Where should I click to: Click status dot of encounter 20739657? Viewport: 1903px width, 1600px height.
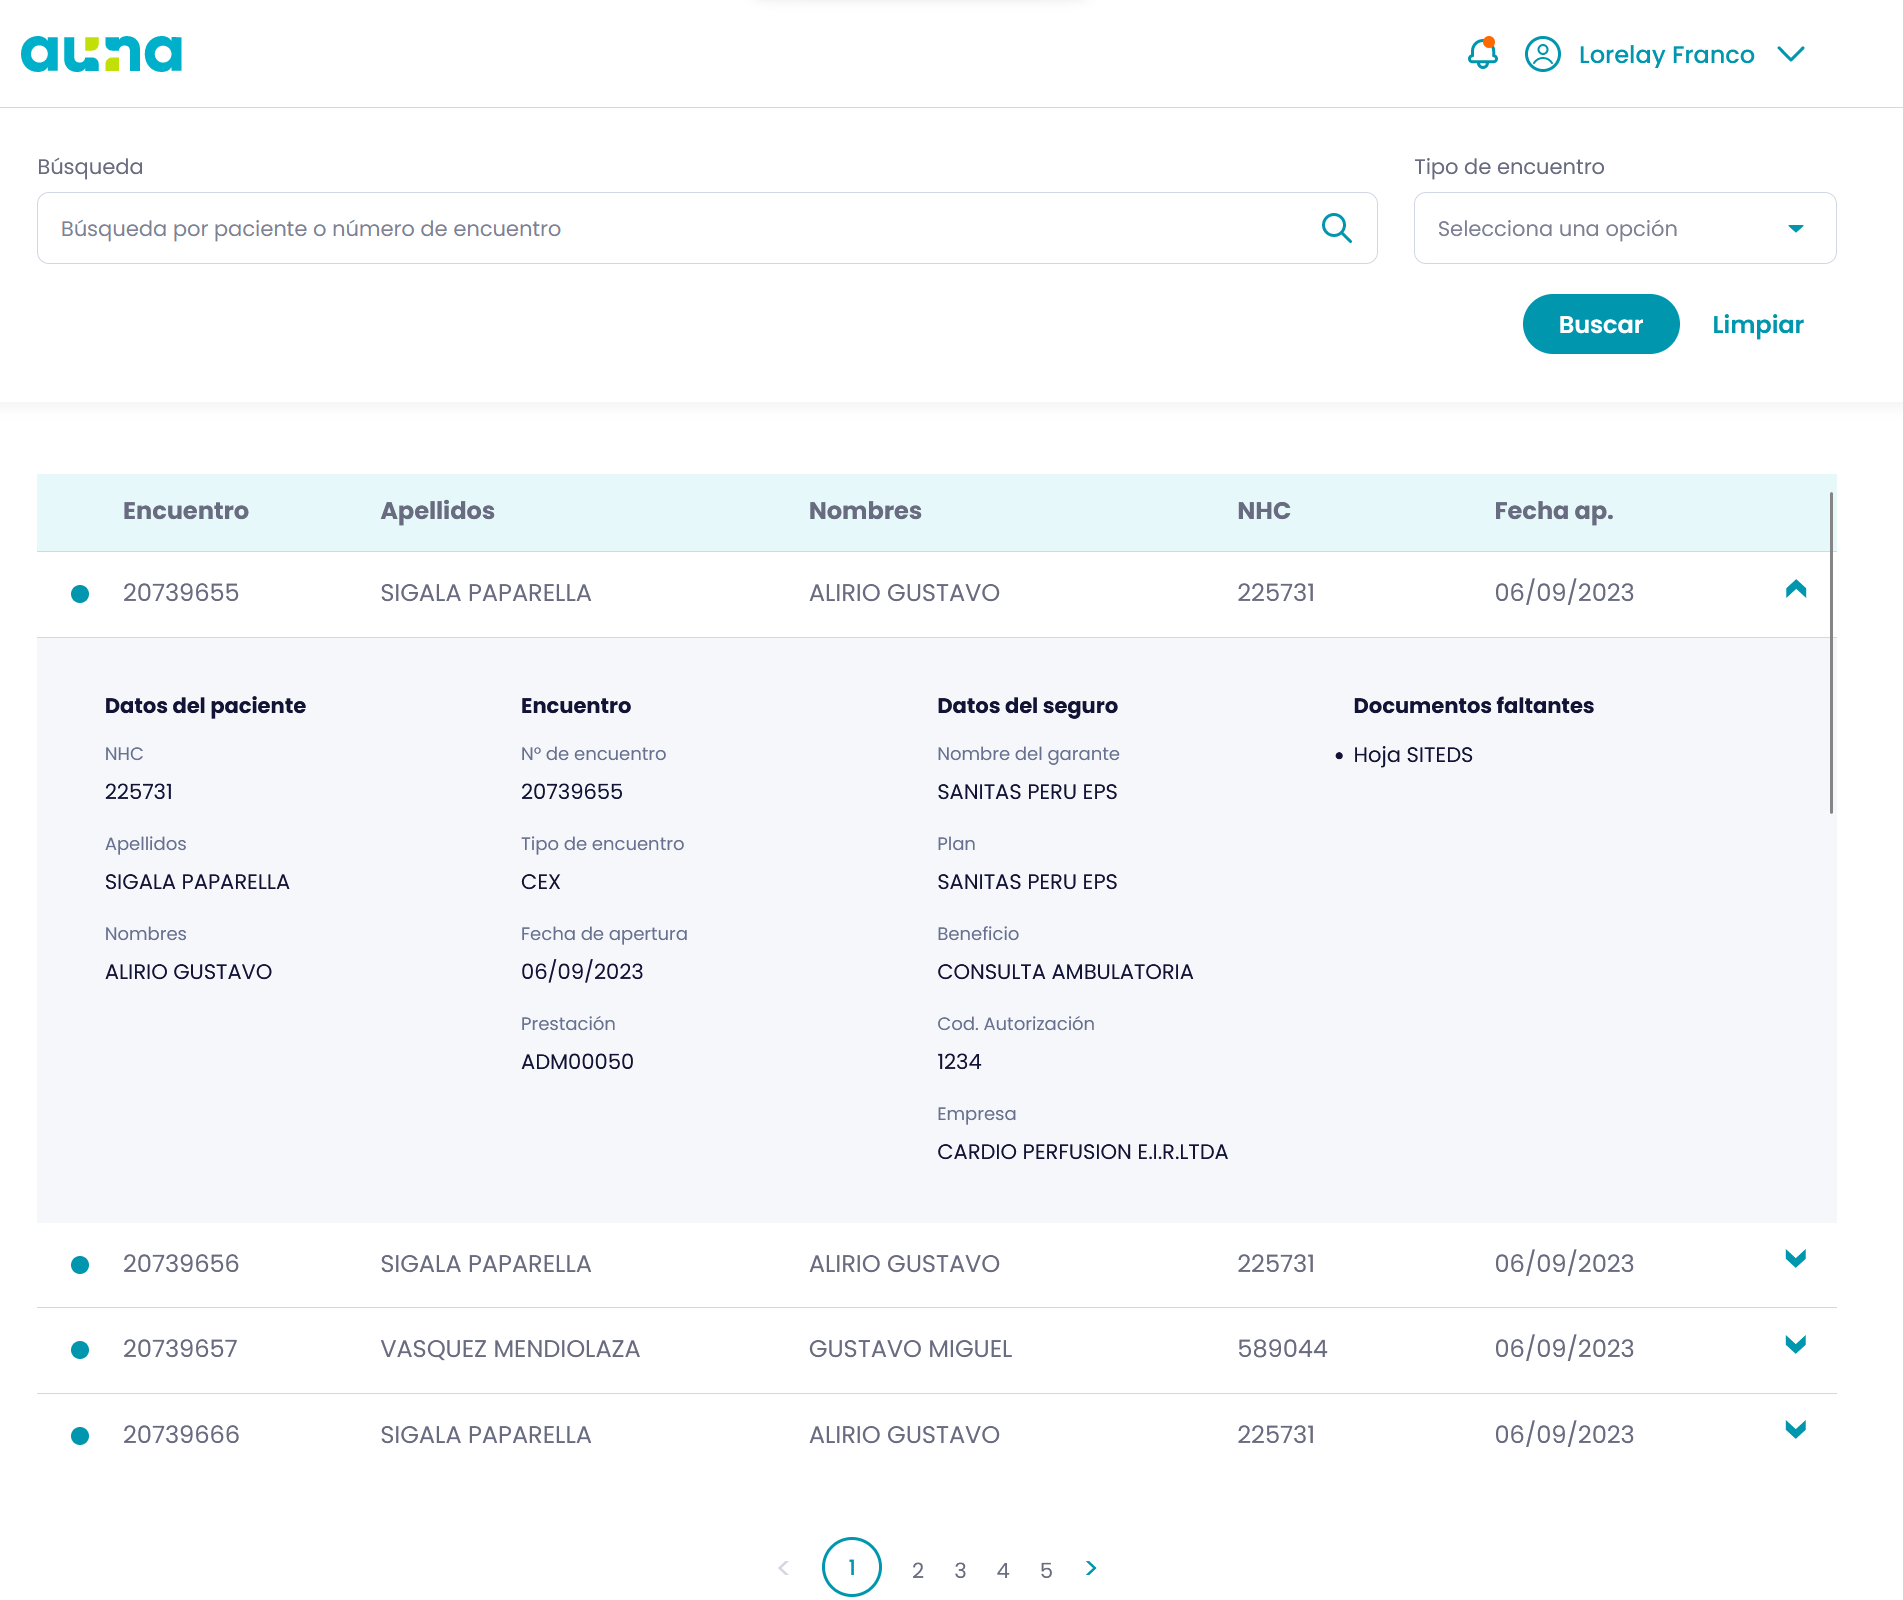tap(80, 1350)
